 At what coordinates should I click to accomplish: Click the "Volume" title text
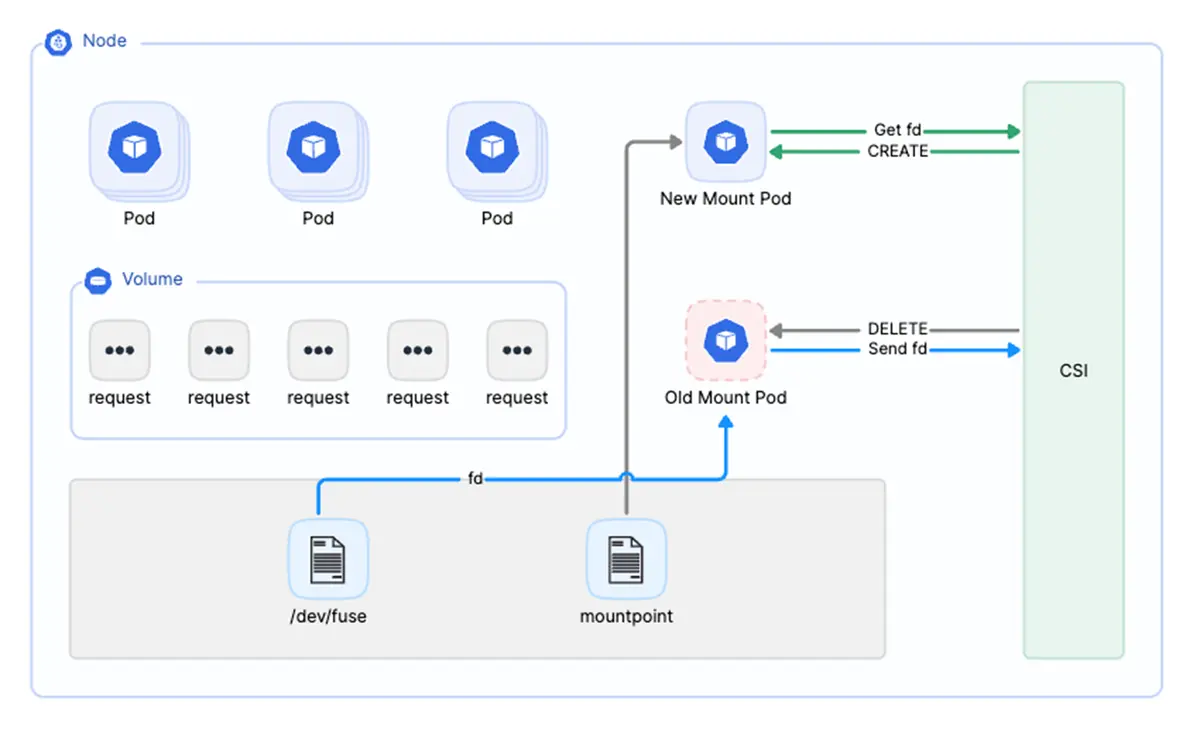point(152,280)
